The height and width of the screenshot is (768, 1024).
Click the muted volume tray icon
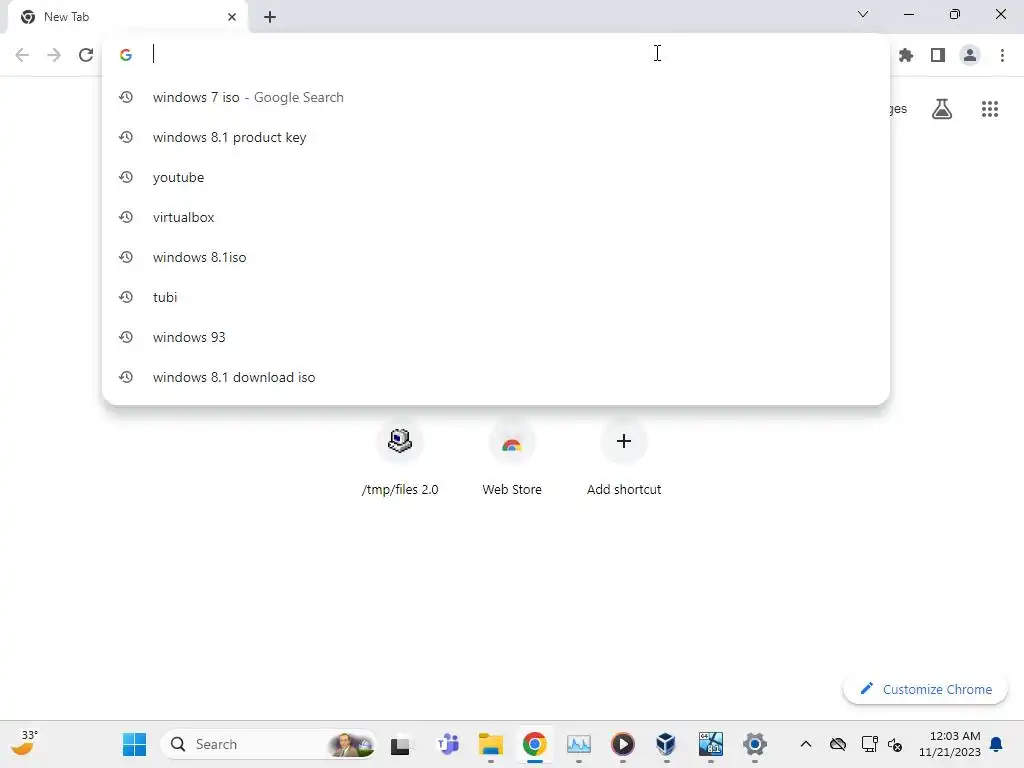[x=895, y=744]
